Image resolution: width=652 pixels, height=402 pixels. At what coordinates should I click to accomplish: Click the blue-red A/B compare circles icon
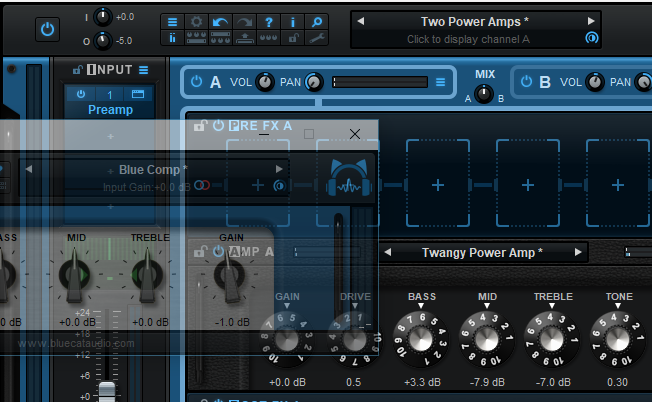tap(202, 185)
